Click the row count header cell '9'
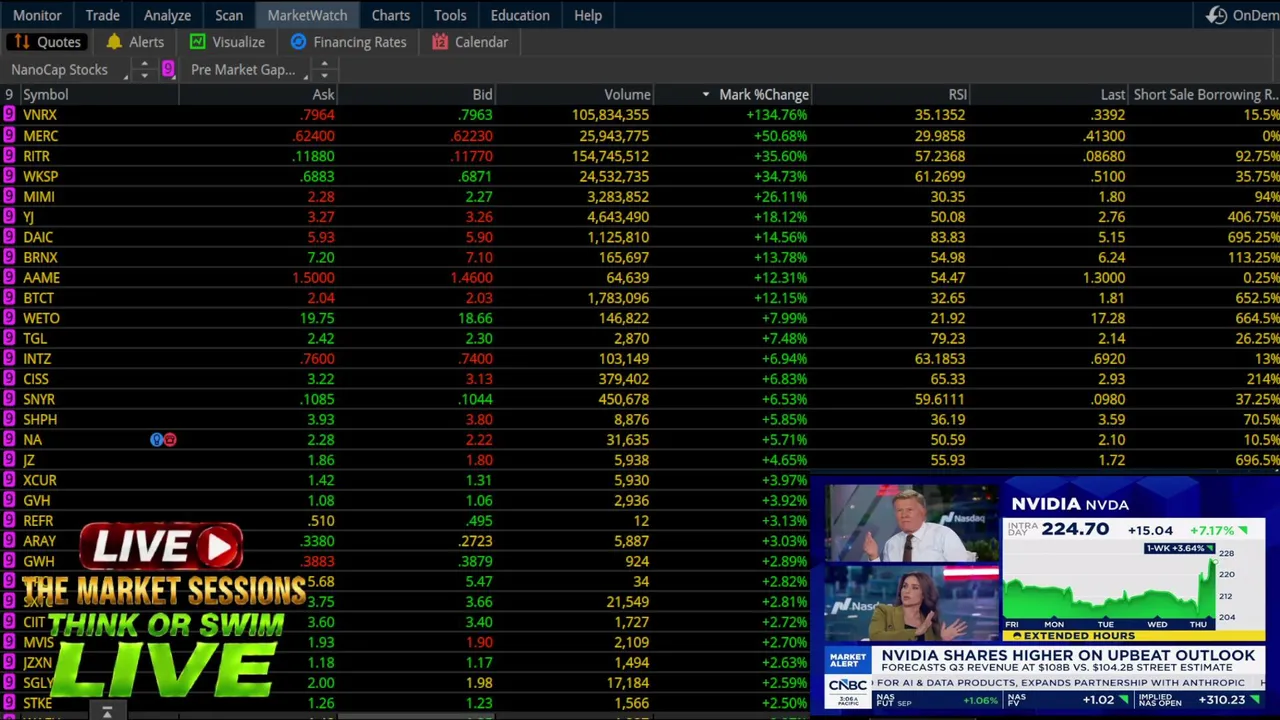 pyautogui.click(x=9, y=95)
